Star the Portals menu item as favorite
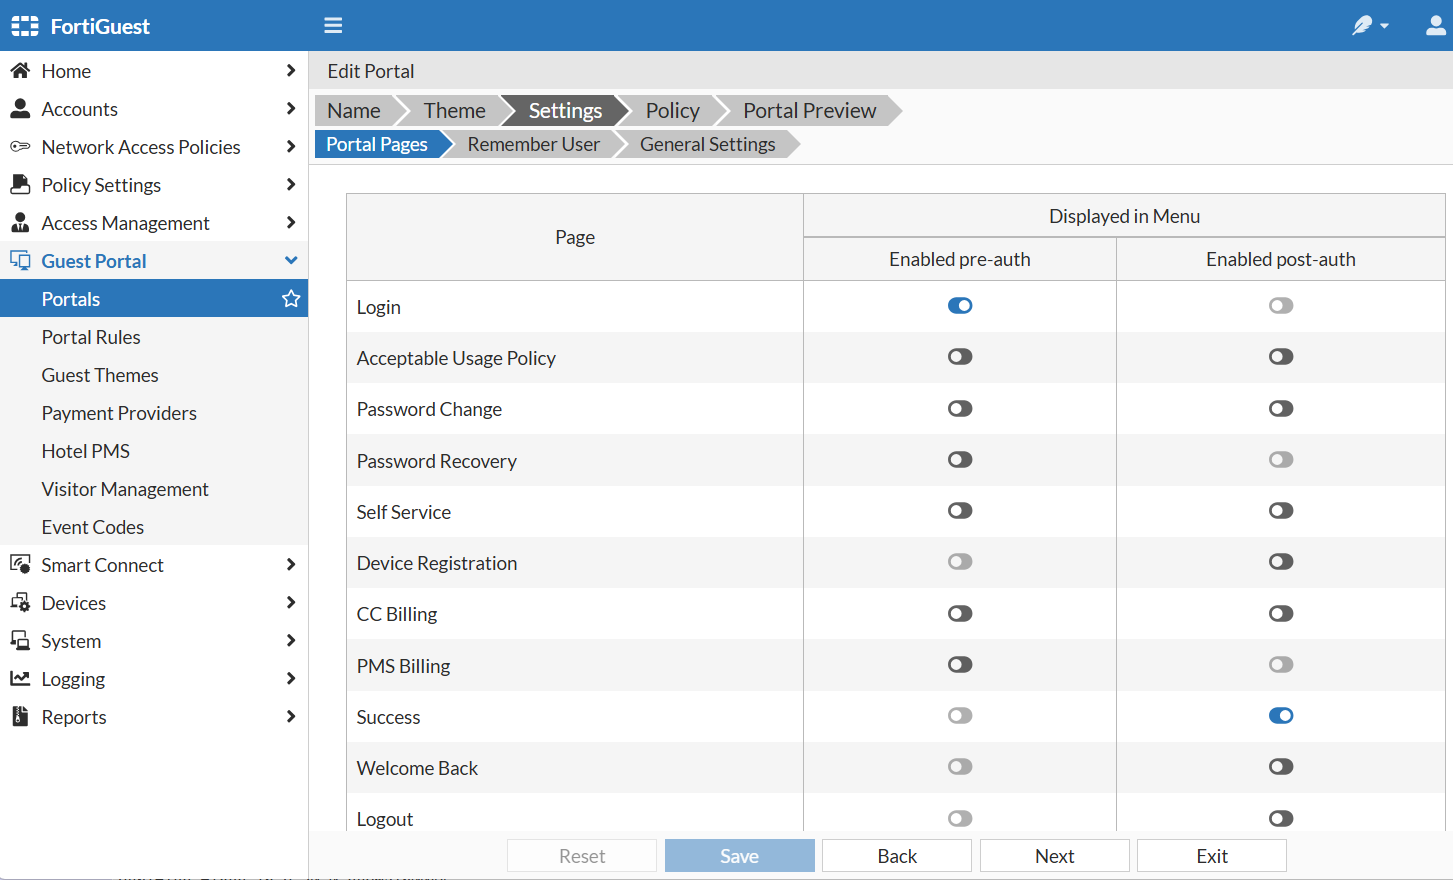The width and height of the screenshot is (1453, 880). point(290,298)
